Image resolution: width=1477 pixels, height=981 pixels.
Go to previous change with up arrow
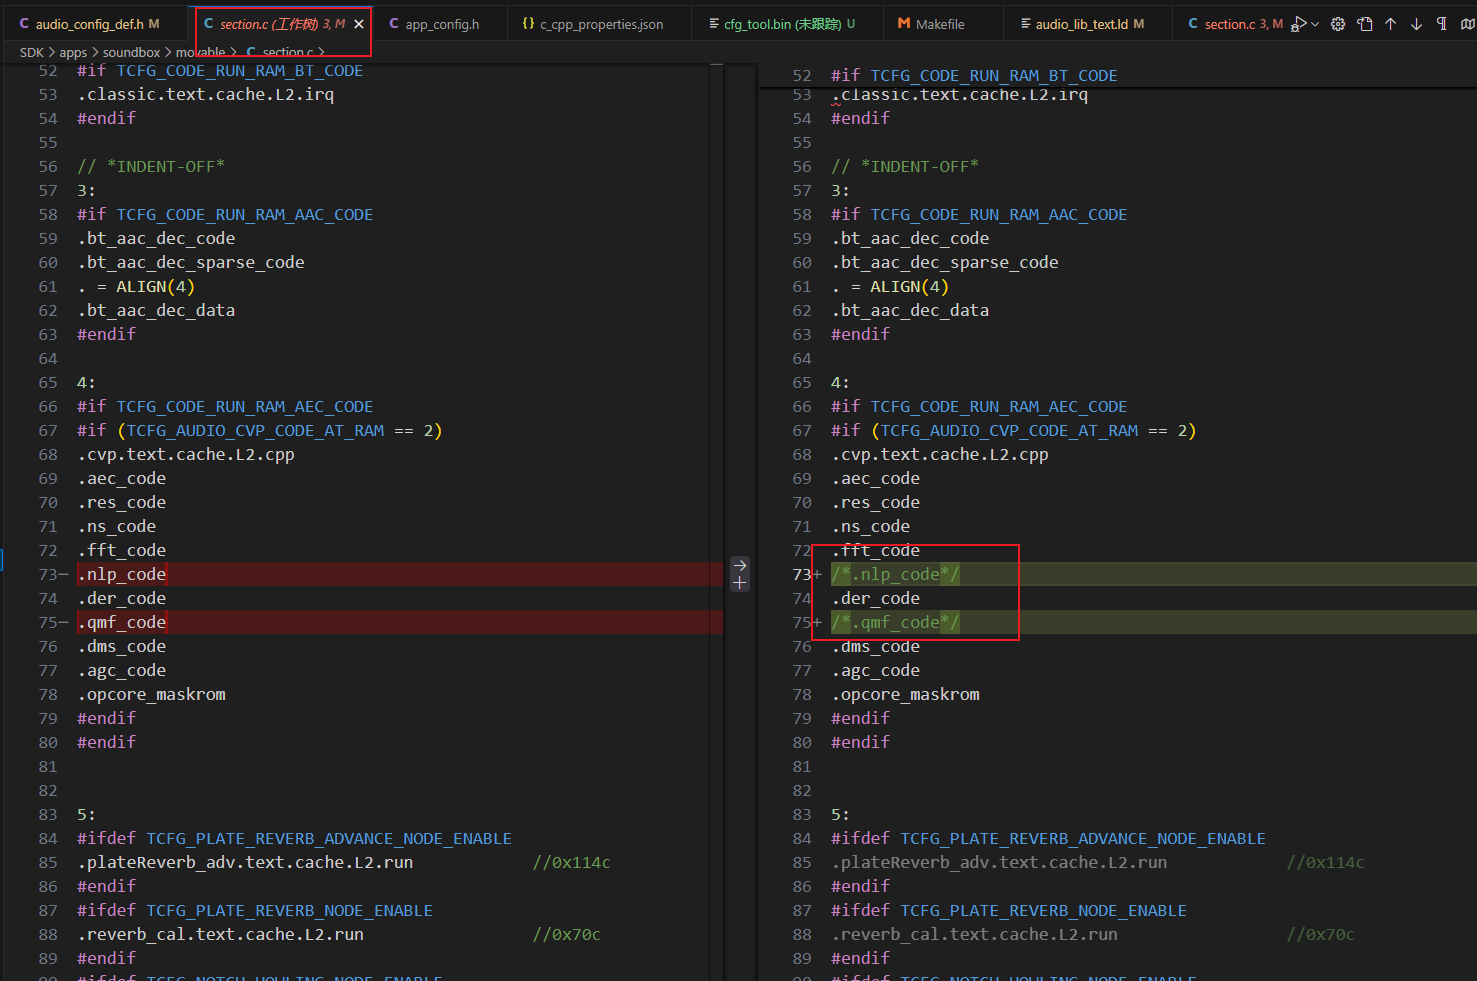pos(1391,24)
